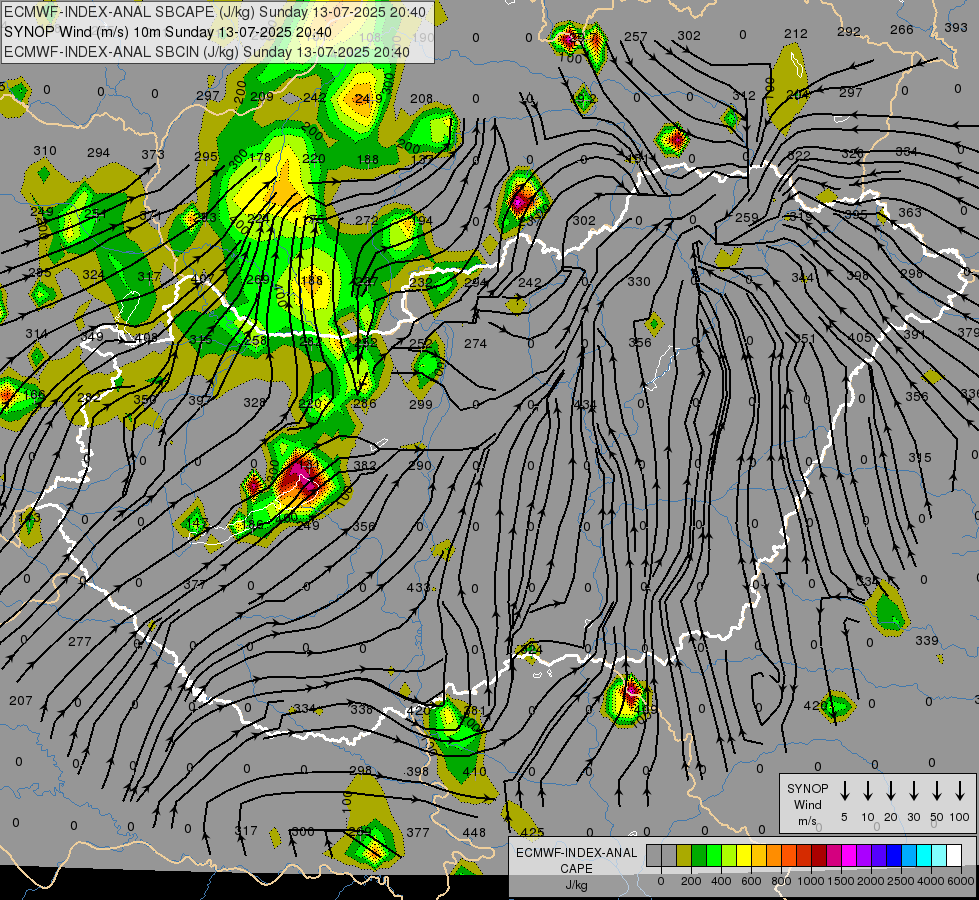Click the SBCIN value 259 on the map
Screen dimensions: 979x900
click(747, 218)
